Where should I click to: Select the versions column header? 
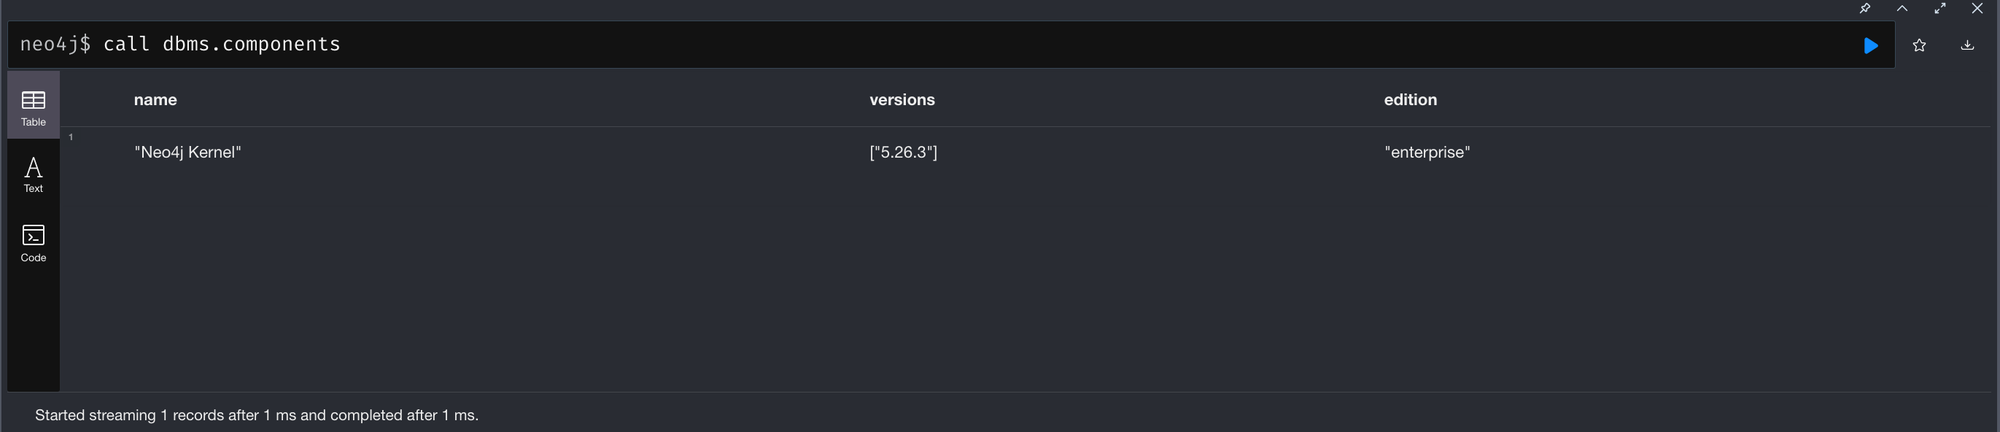(902, 100)
